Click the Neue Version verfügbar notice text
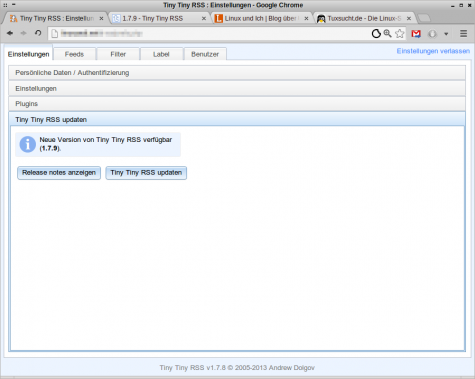Viewport: 475px width, 379px height. click(106, 144)
